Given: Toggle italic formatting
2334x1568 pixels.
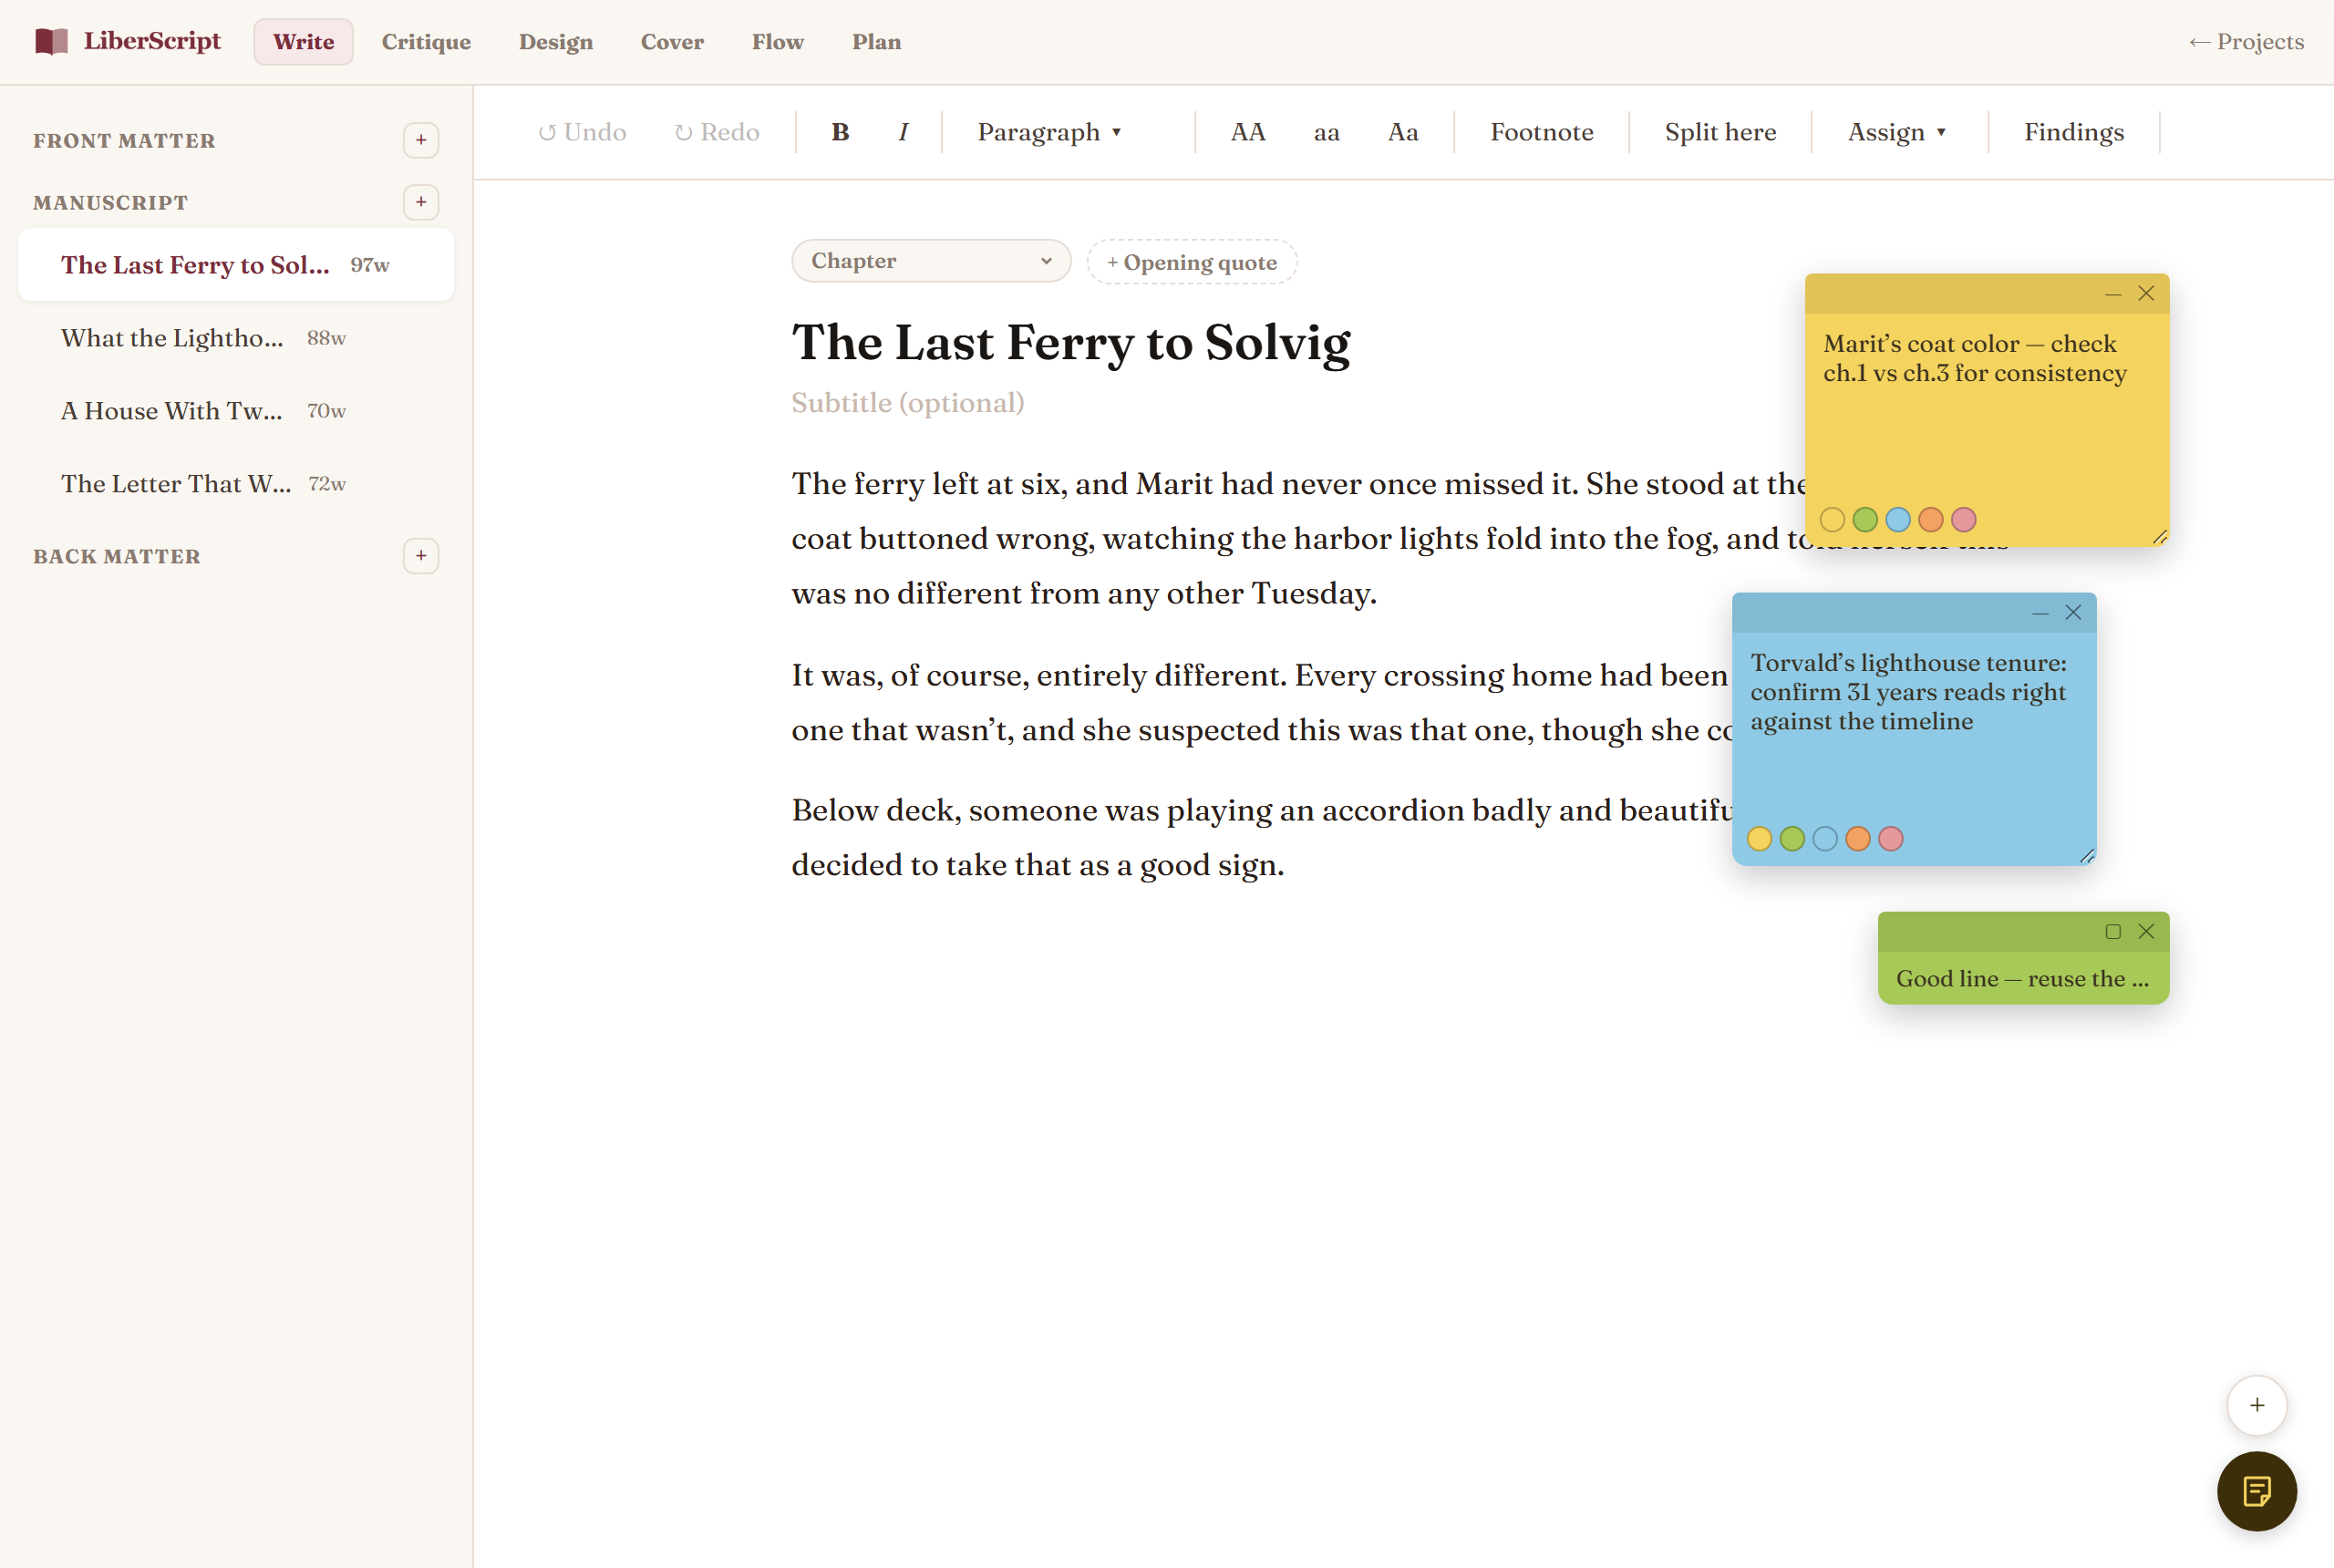Looking at the screenshot, I should (x=903, y=132).
